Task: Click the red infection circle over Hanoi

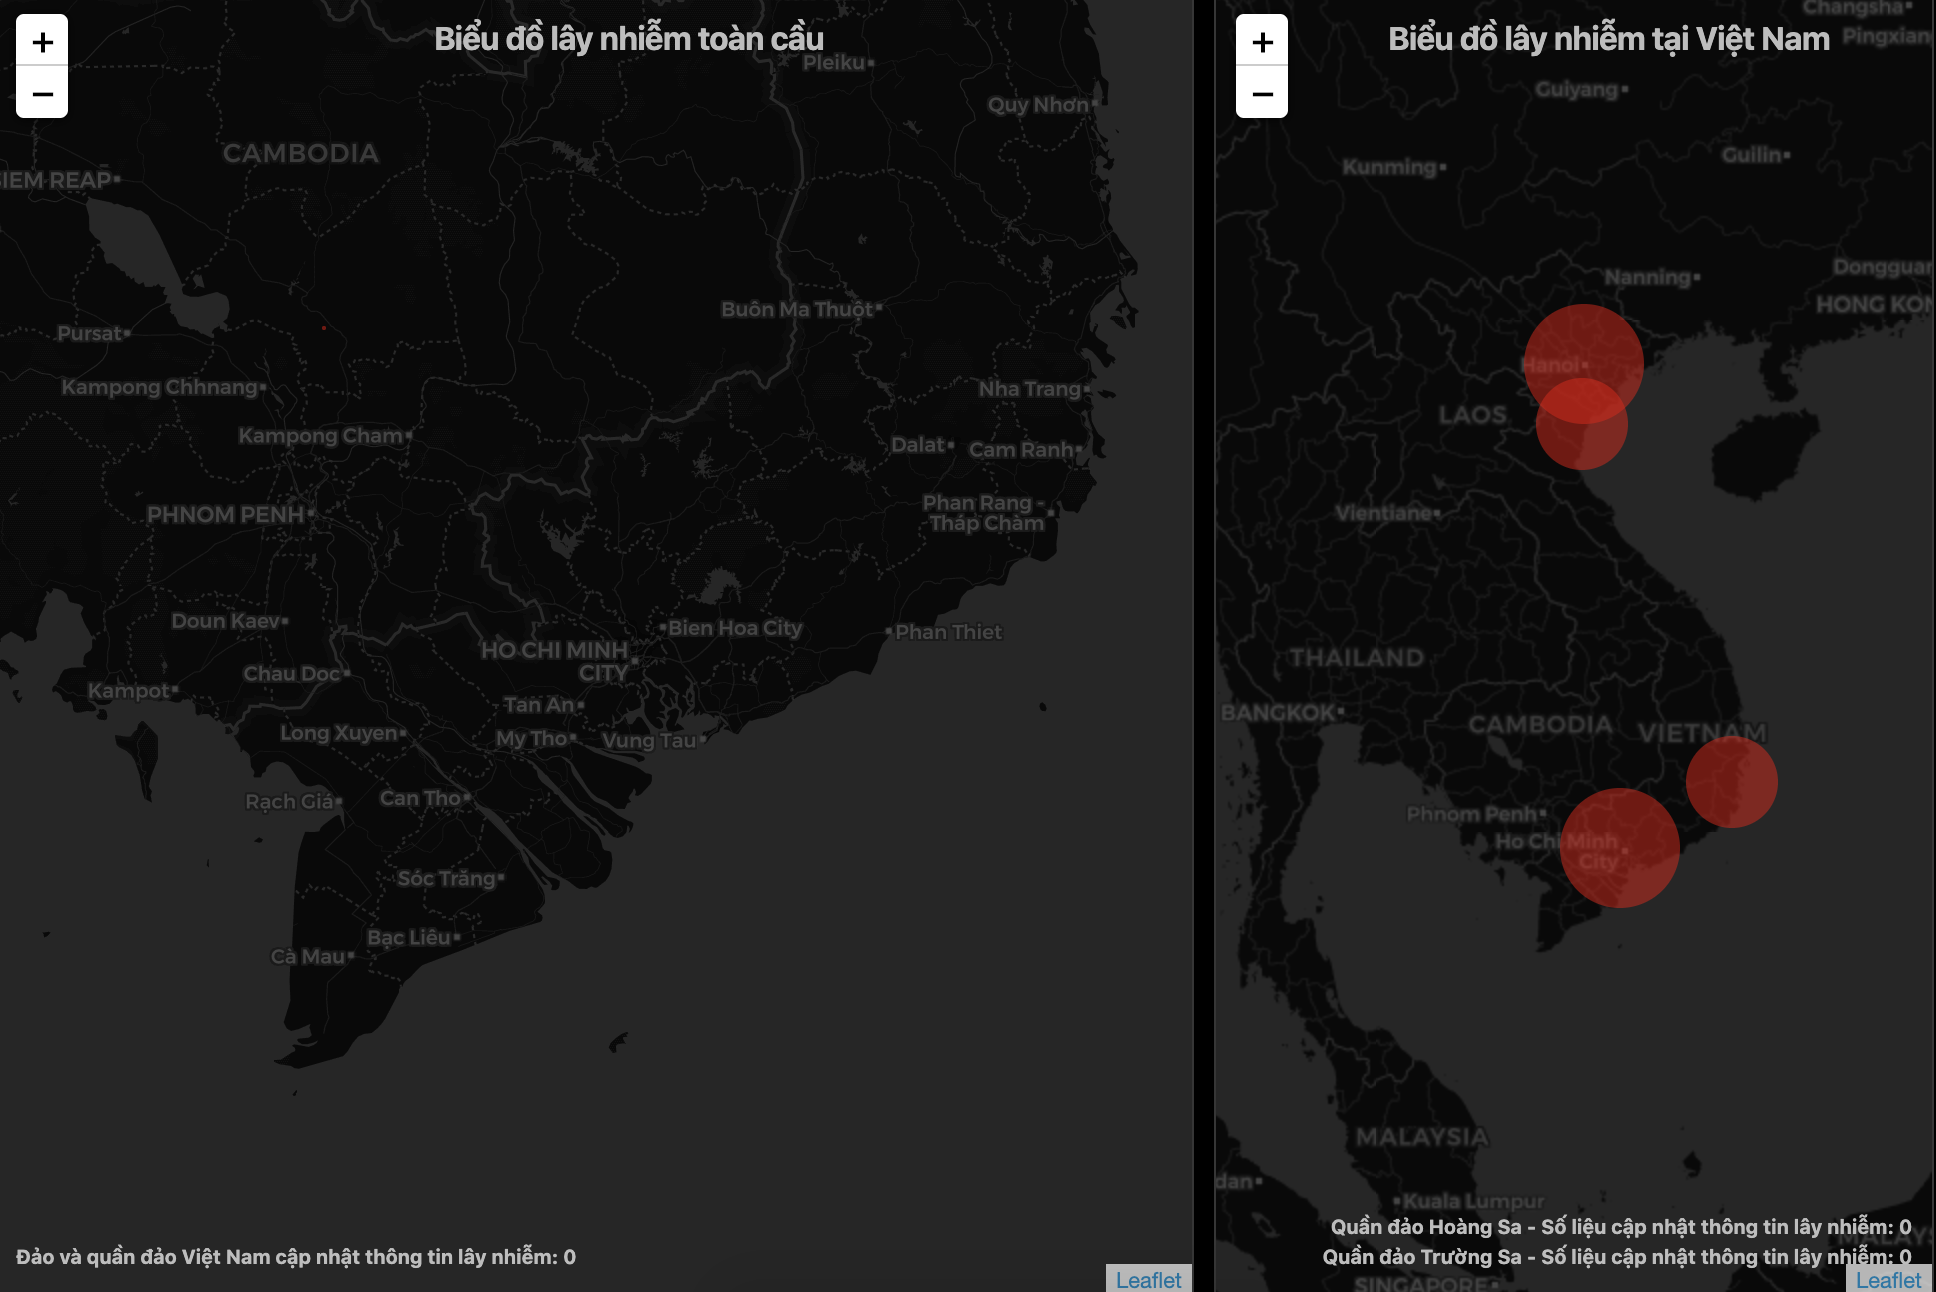Action: point(1584,345)
